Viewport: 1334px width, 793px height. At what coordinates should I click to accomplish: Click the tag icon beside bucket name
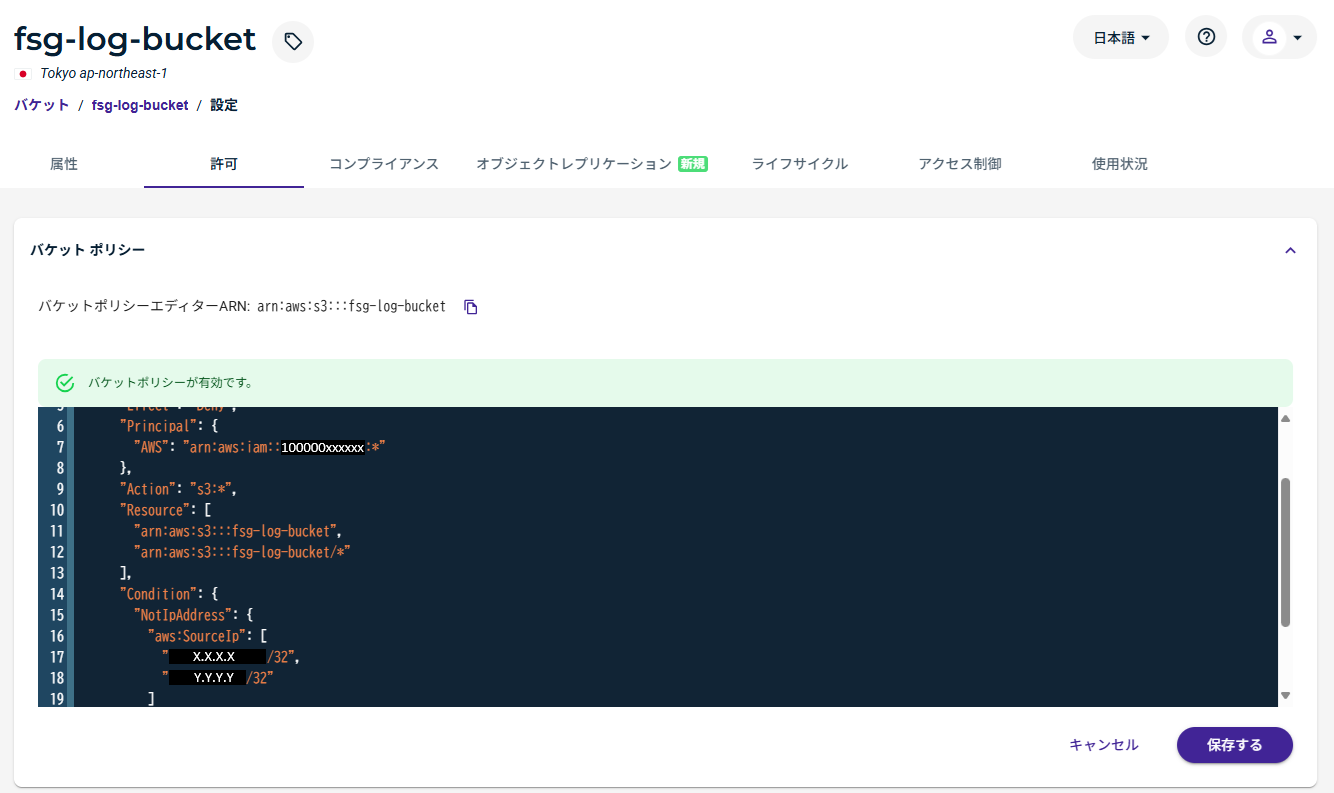tap(292, 41)
